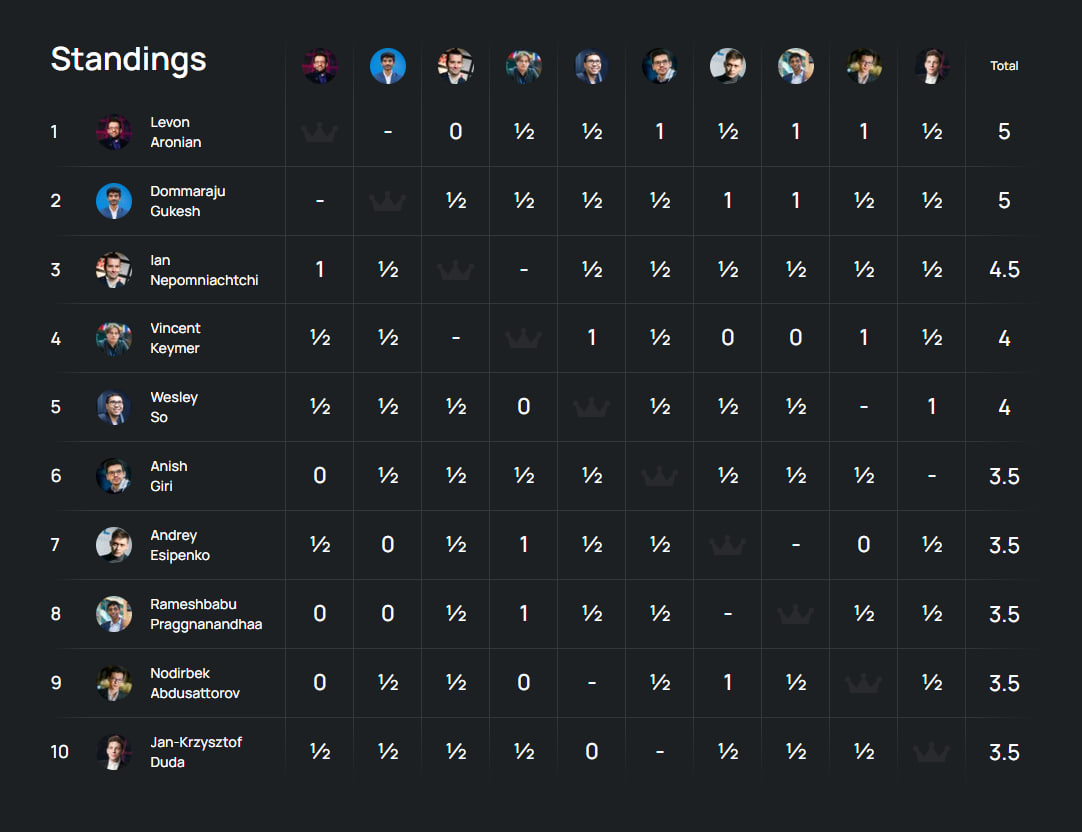
Task: Click the crown icon in Duda's row
Action: pos(932,752)
